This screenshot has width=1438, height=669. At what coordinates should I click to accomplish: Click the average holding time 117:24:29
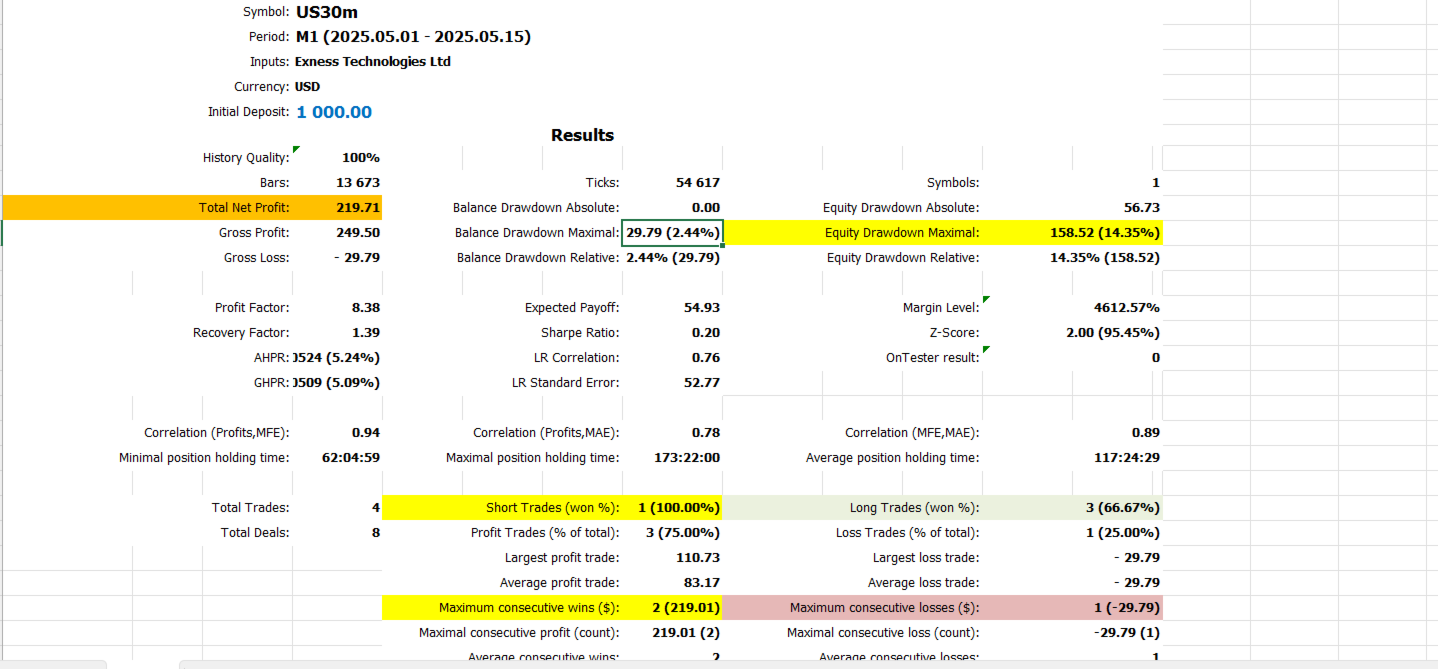pos(1127,458)
